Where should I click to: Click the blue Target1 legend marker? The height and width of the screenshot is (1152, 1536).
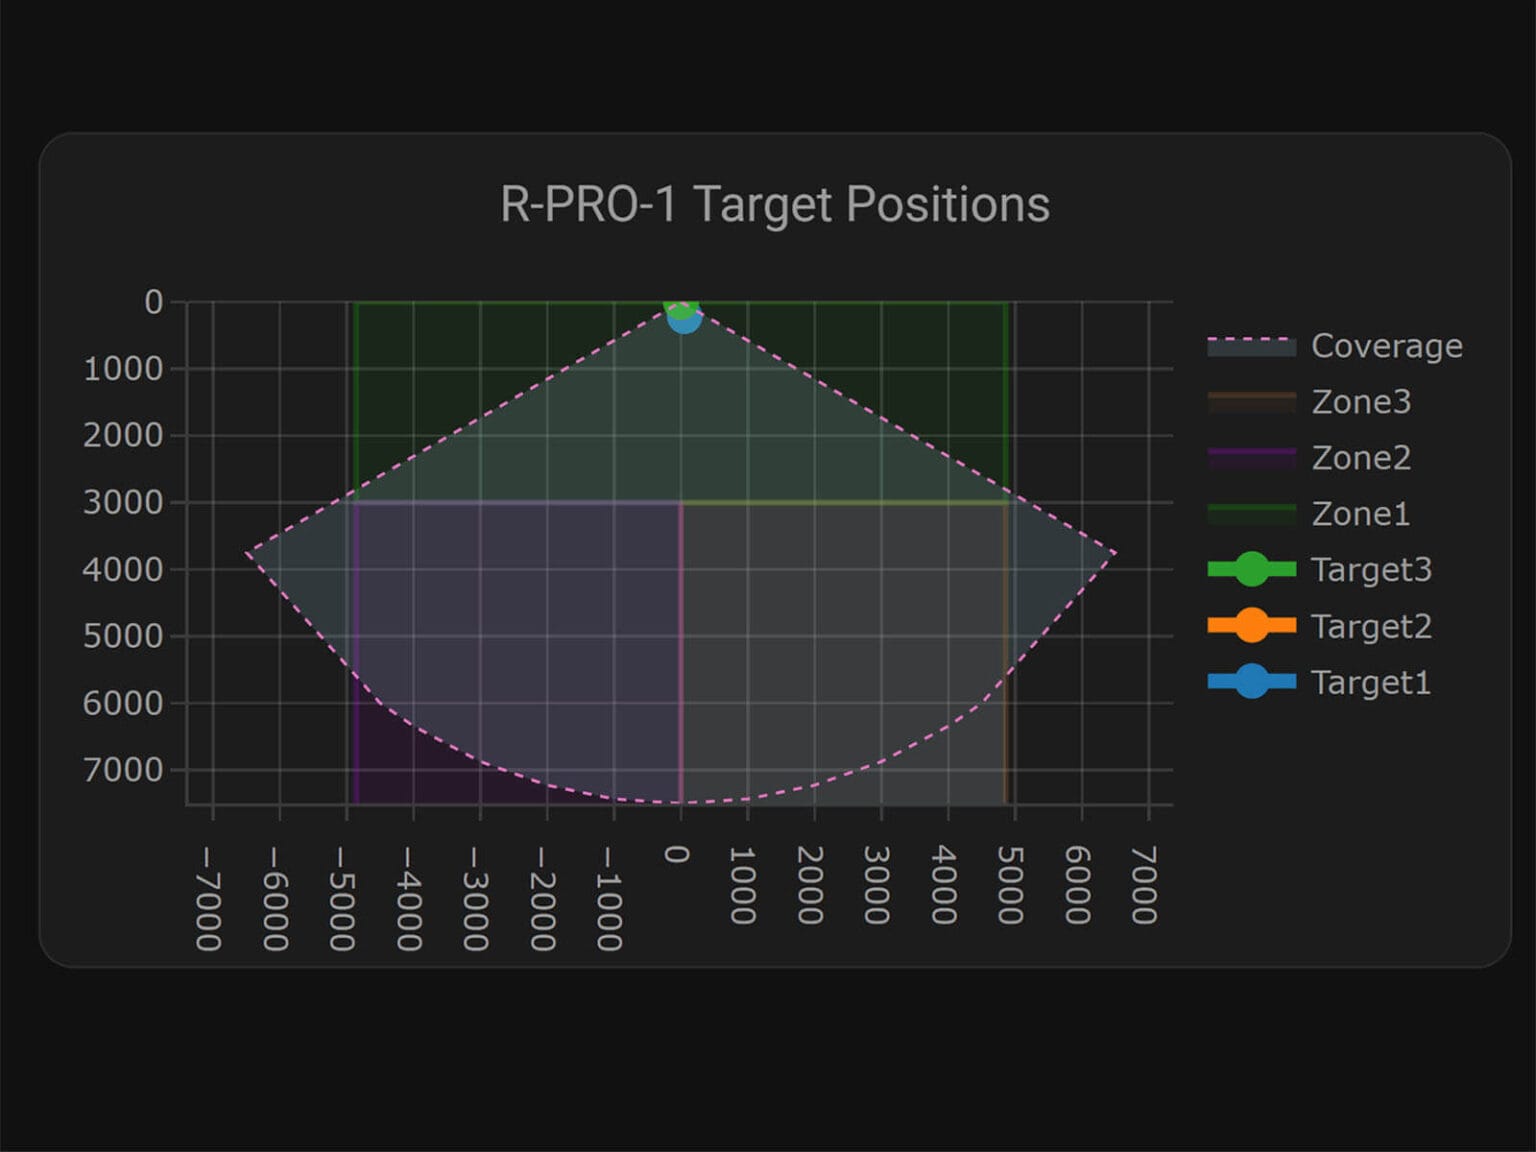(x=1252, y=682)
